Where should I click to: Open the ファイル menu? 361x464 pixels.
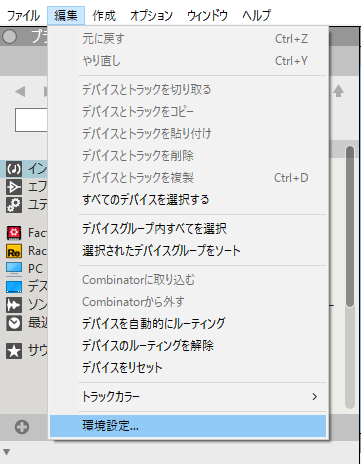(23, 16)
